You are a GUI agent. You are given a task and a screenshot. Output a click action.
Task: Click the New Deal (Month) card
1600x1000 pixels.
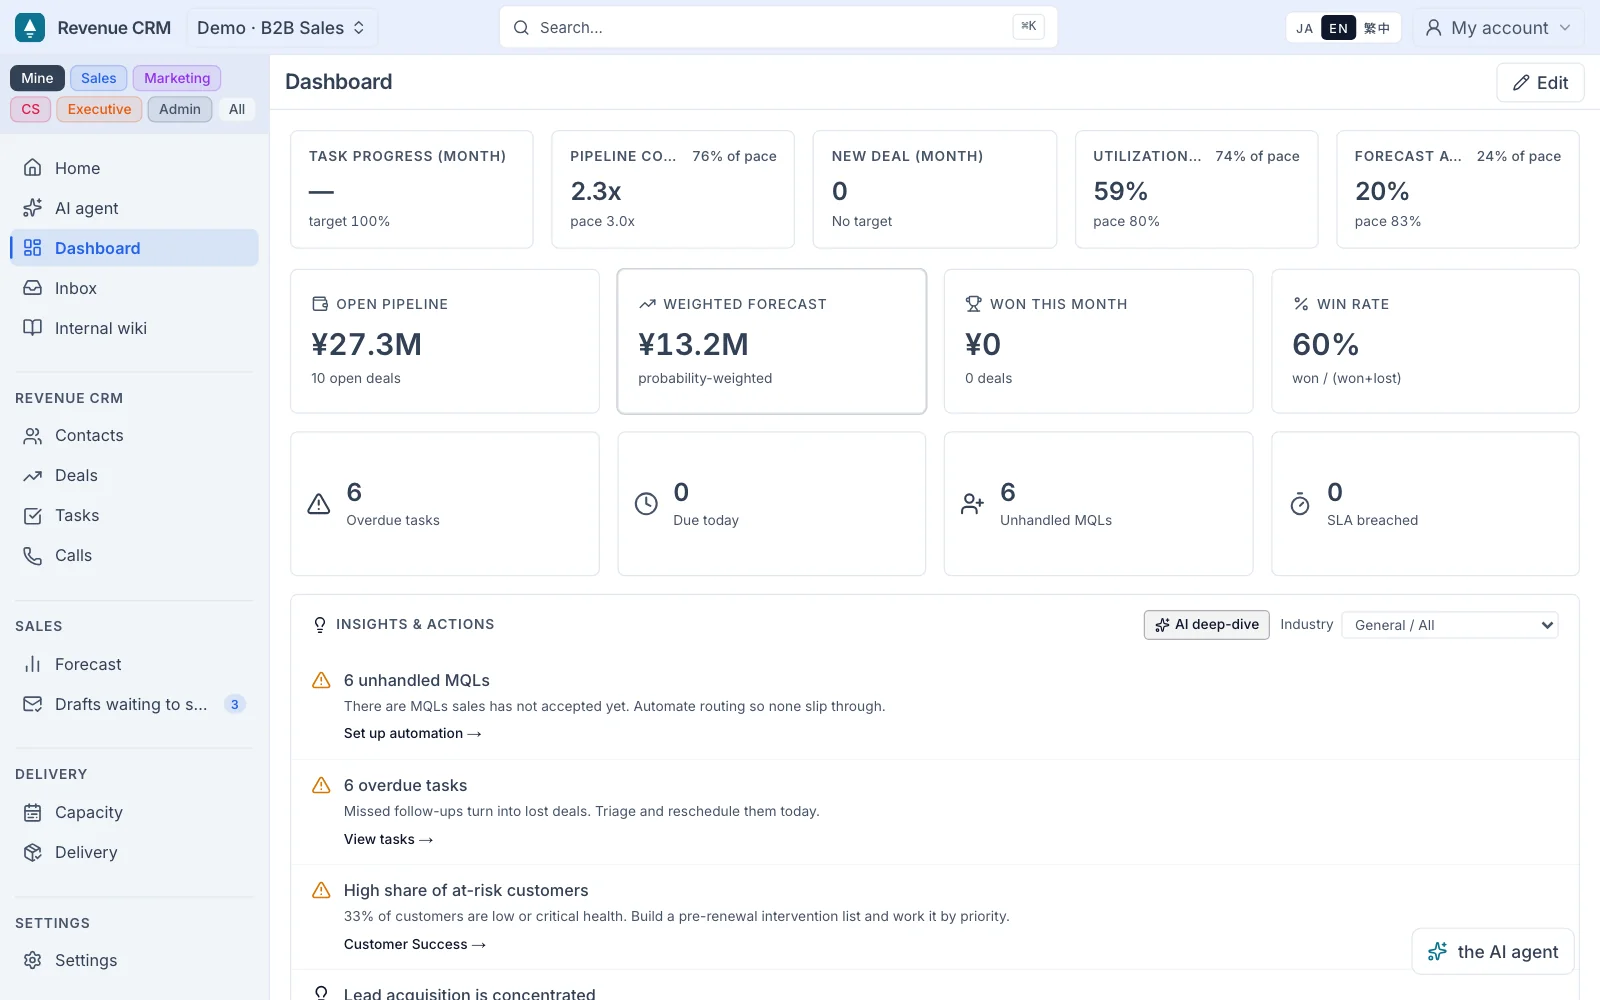tap(935, 189)
